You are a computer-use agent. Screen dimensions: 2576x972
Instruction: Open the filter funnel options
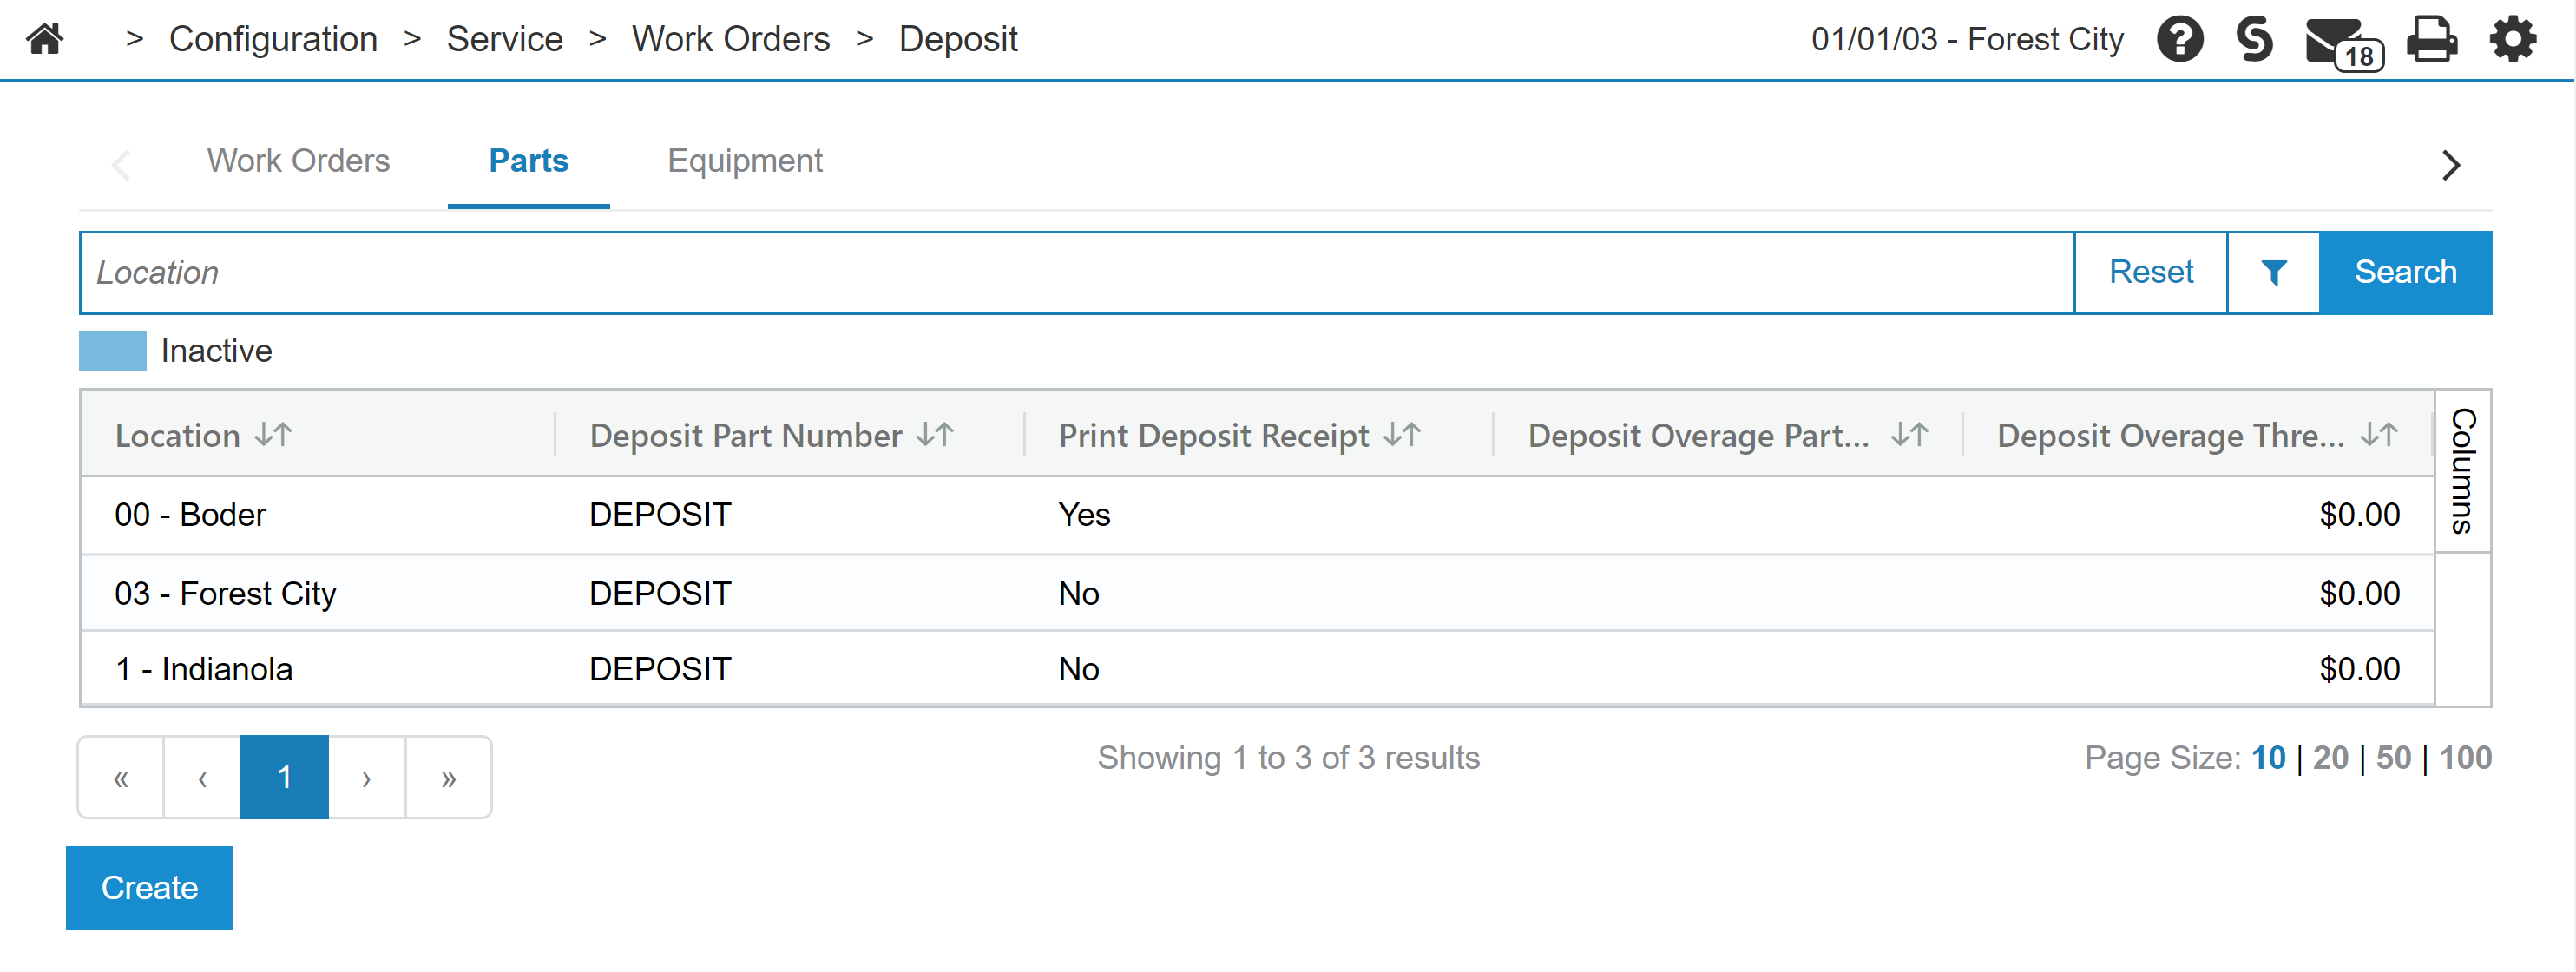[2273, 272]
